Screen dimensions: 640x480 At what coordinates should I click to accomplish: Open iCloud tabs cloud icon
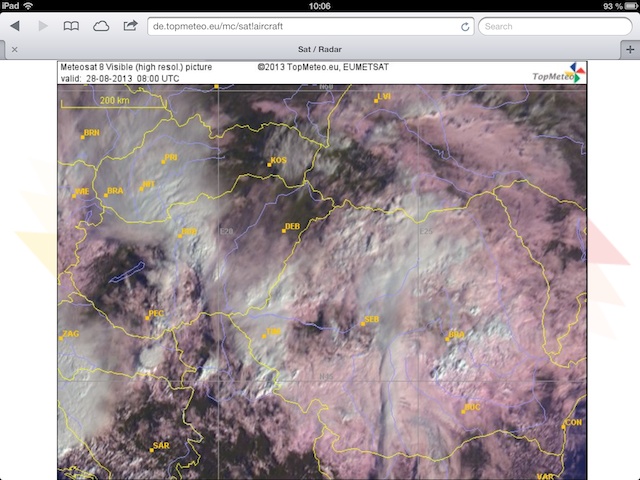click(x=101, y=27)
